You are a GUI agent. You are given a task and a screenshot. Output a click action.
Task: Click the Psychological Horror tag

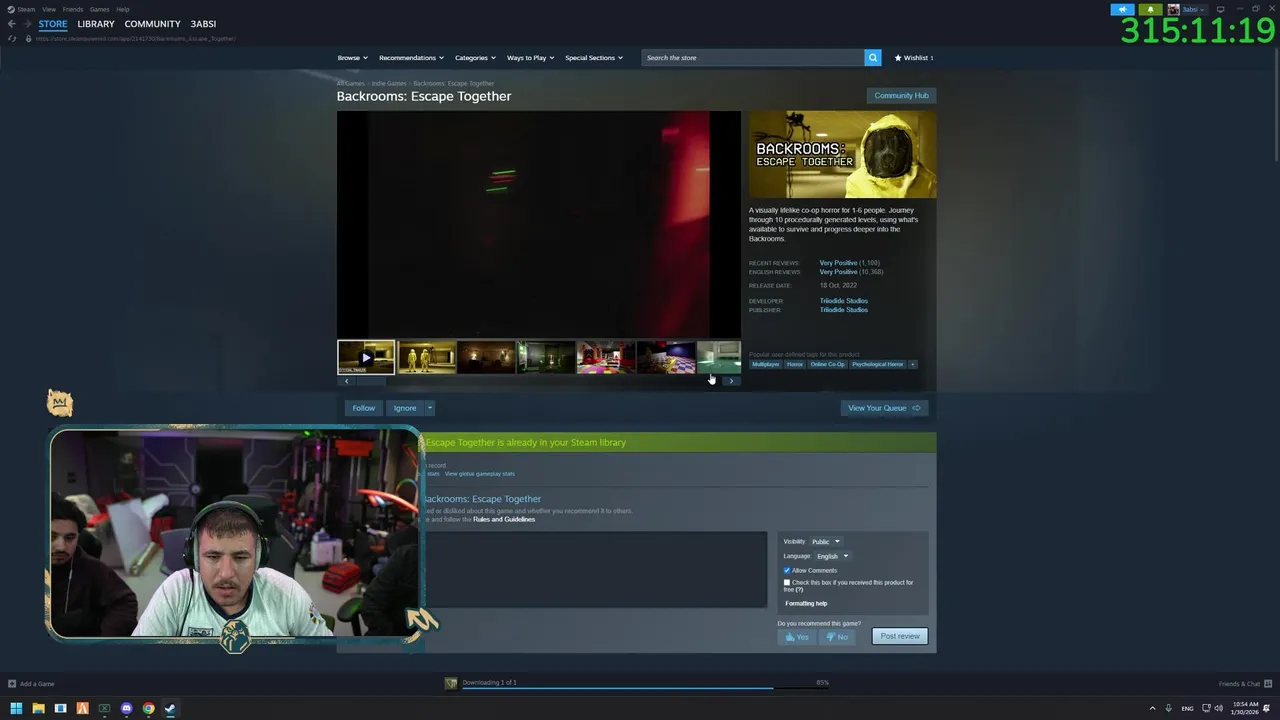(877, 364)
